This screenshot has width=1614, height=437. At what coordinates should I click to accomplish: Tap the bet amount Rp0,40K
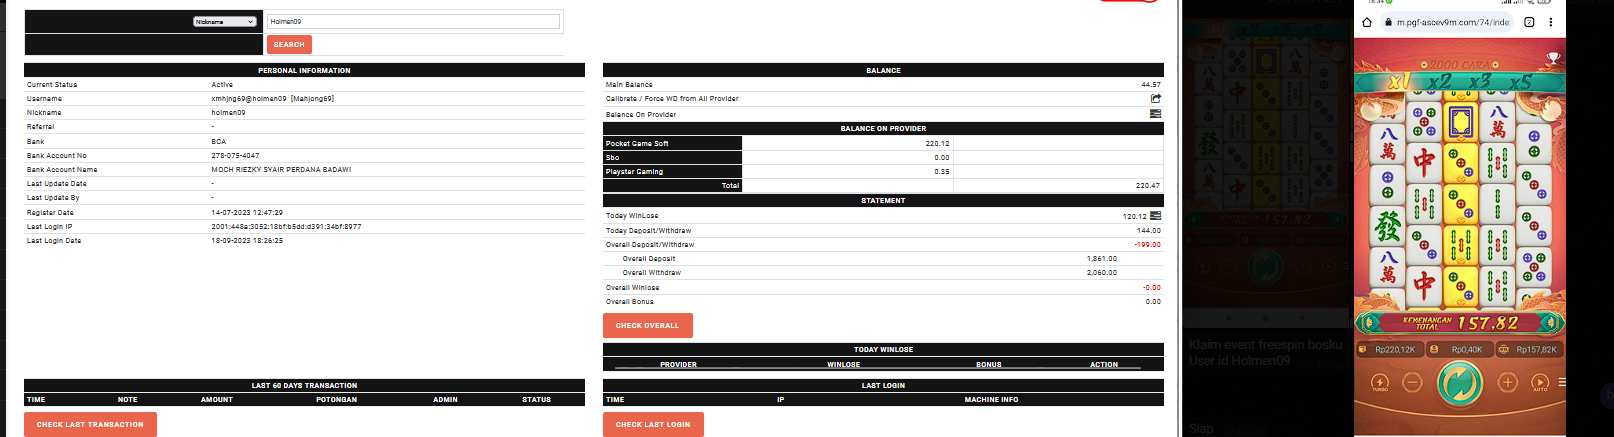1460,349
